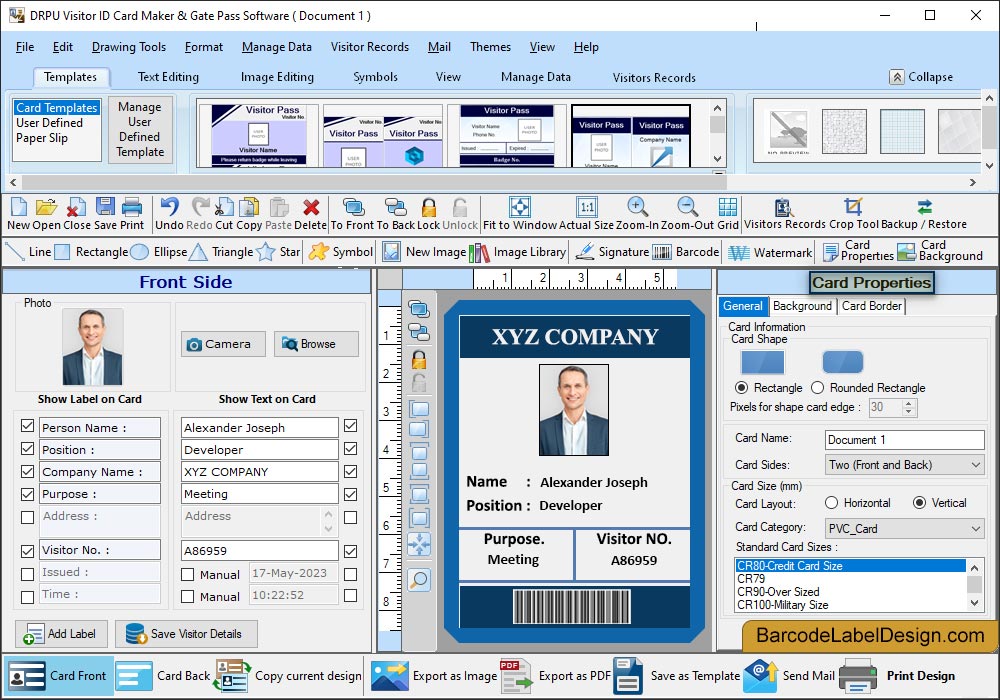The image size is (1000, 700).
Task: Select Vertical card layout
Action: 919,503
